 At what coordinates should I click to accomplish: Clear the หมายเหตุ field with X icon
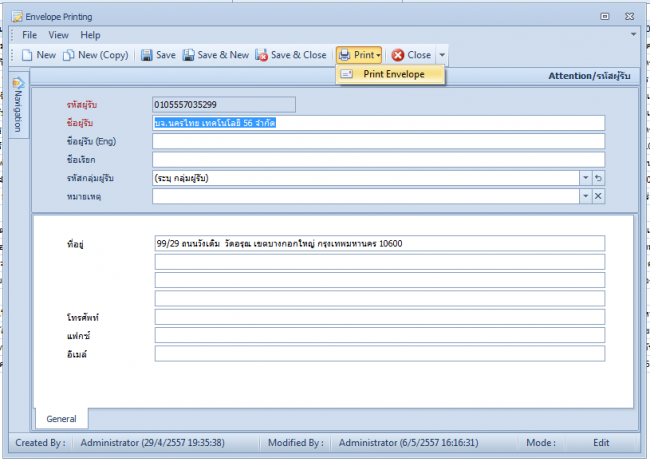click(x=598, y=196)
